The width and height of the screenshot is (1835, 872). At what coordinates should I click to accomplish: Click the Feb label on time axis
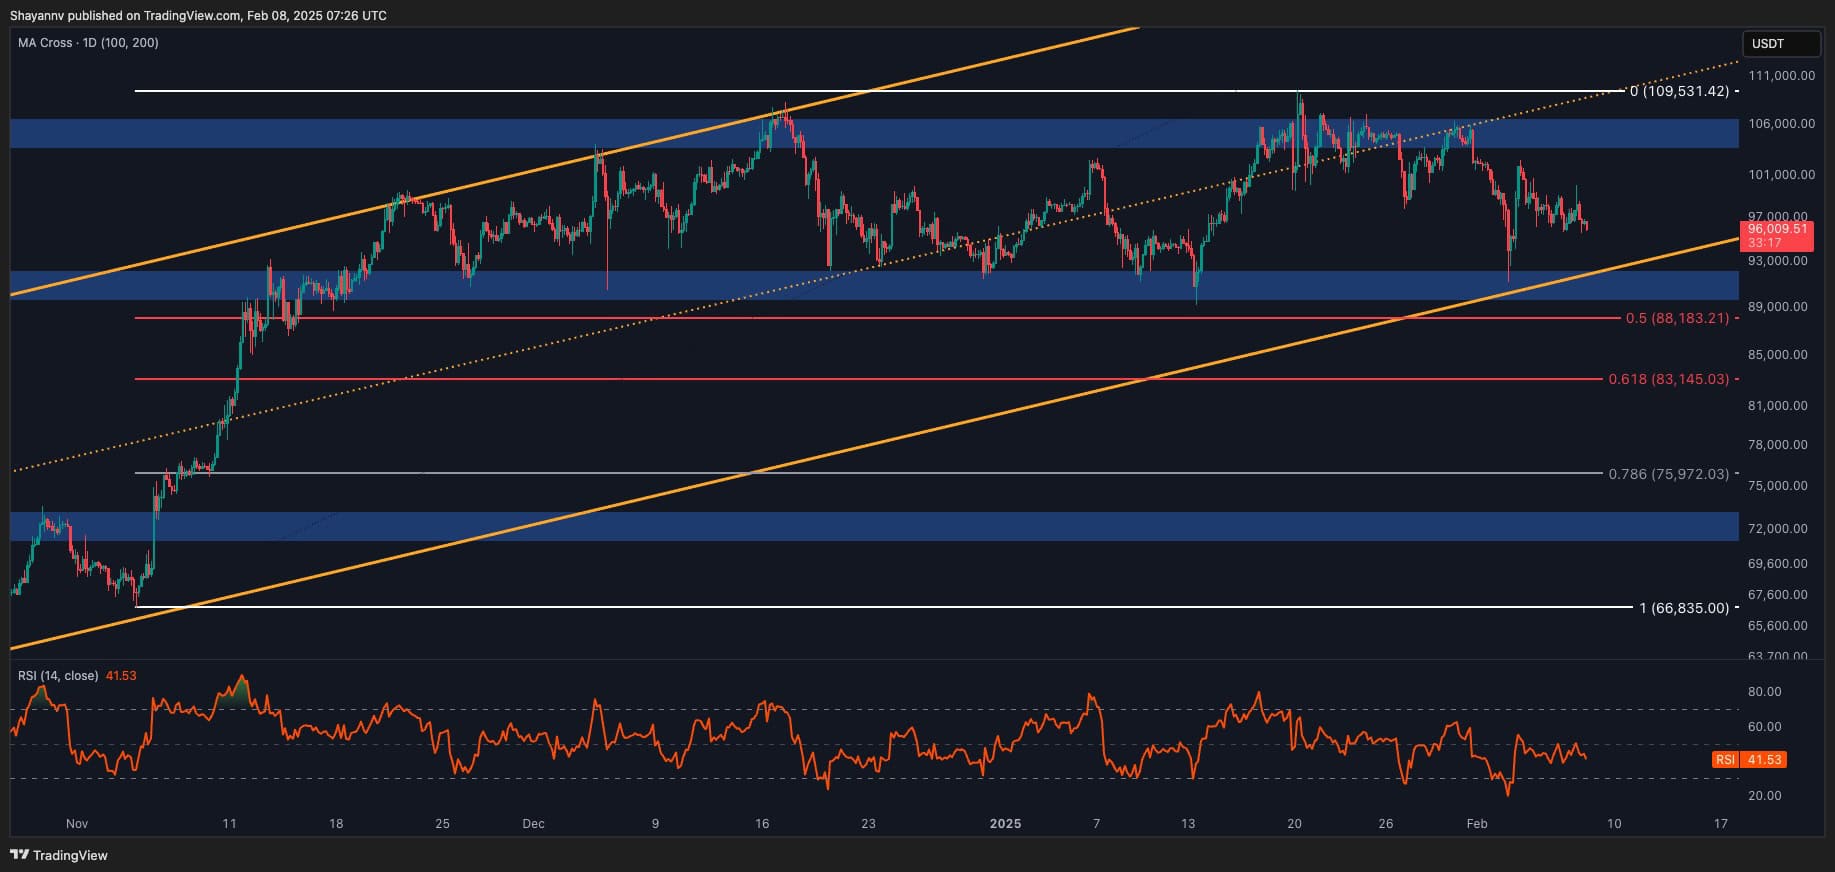[x=1477, y=824]
